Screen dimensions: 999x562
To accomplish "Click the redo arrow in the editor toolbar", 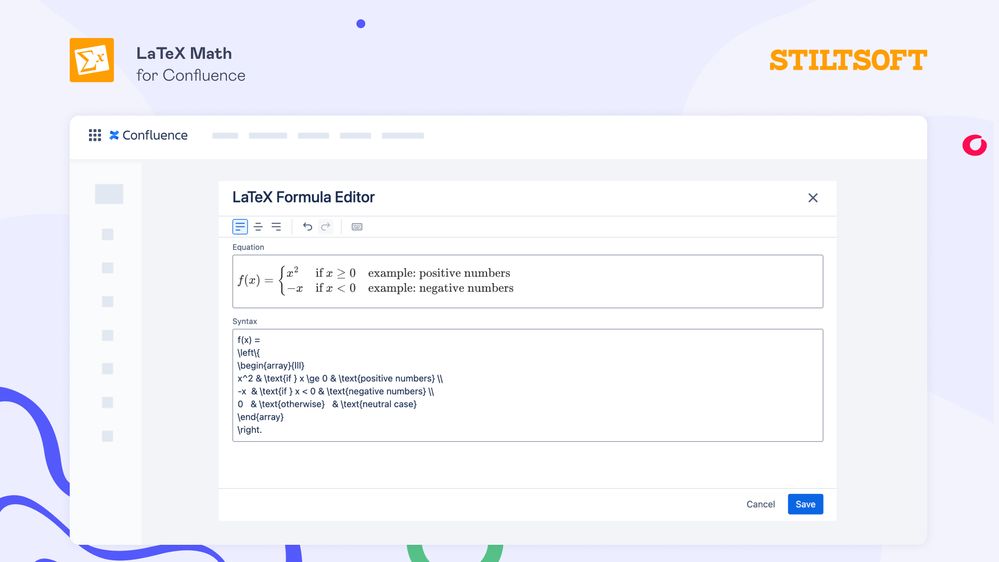I will (325, 227).
